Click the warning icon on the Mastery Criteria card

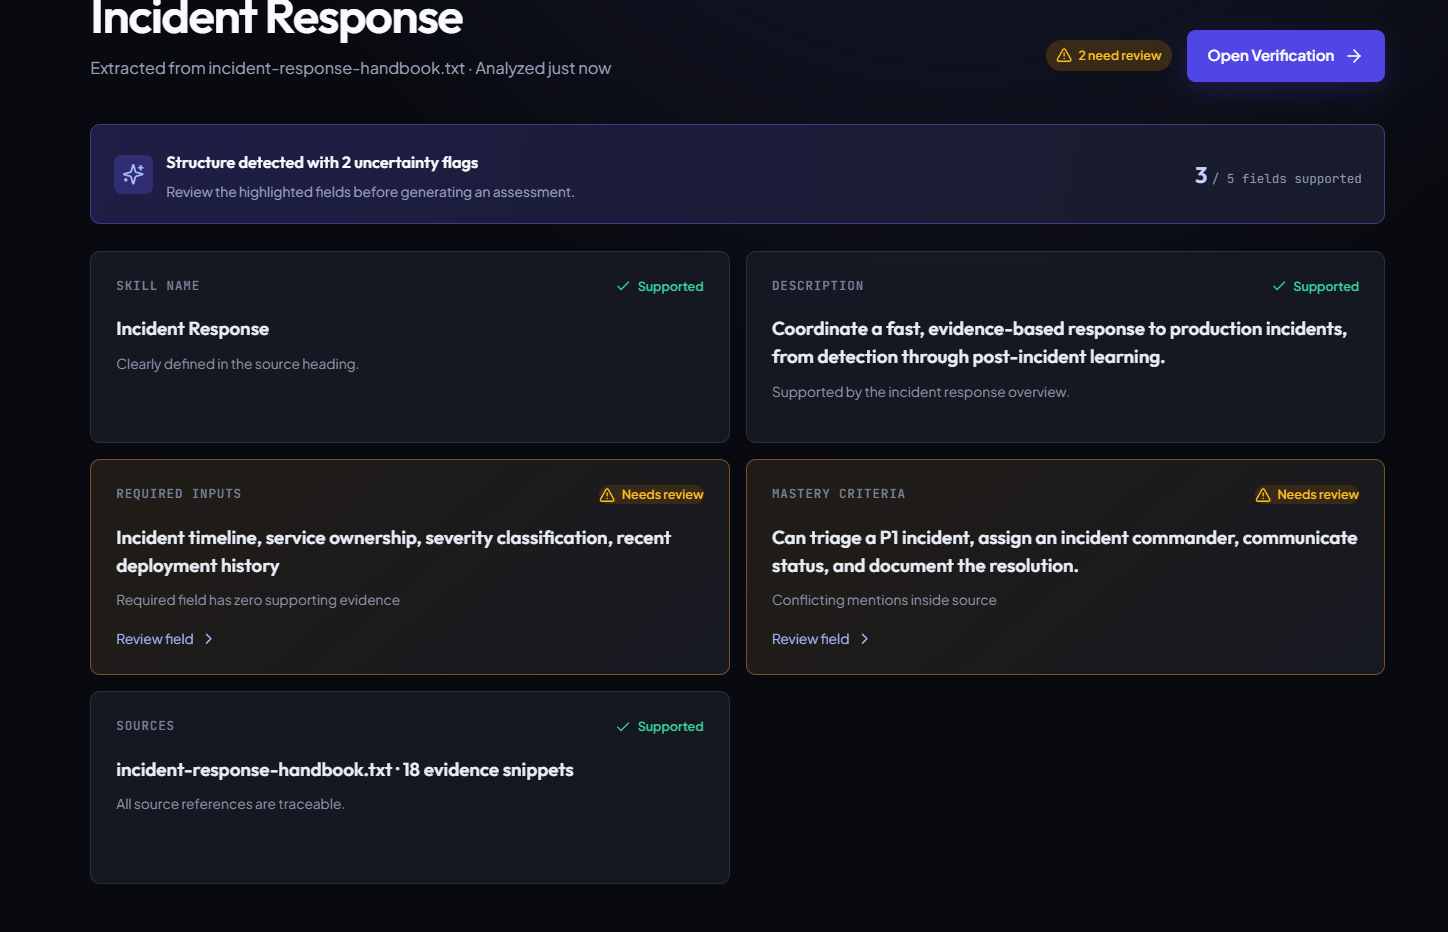pyautogui.click(x=1263, y=495)
